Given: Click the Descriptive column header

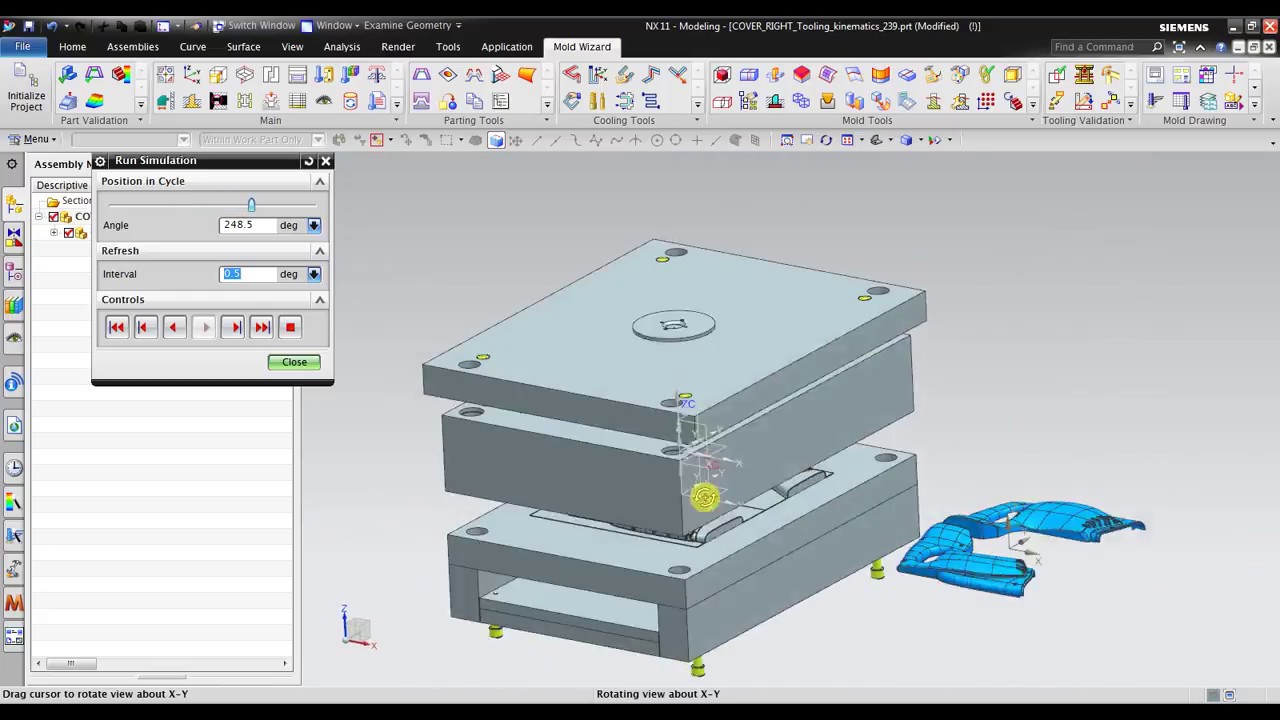Looking at the screenshot, I should pos(61,185).
